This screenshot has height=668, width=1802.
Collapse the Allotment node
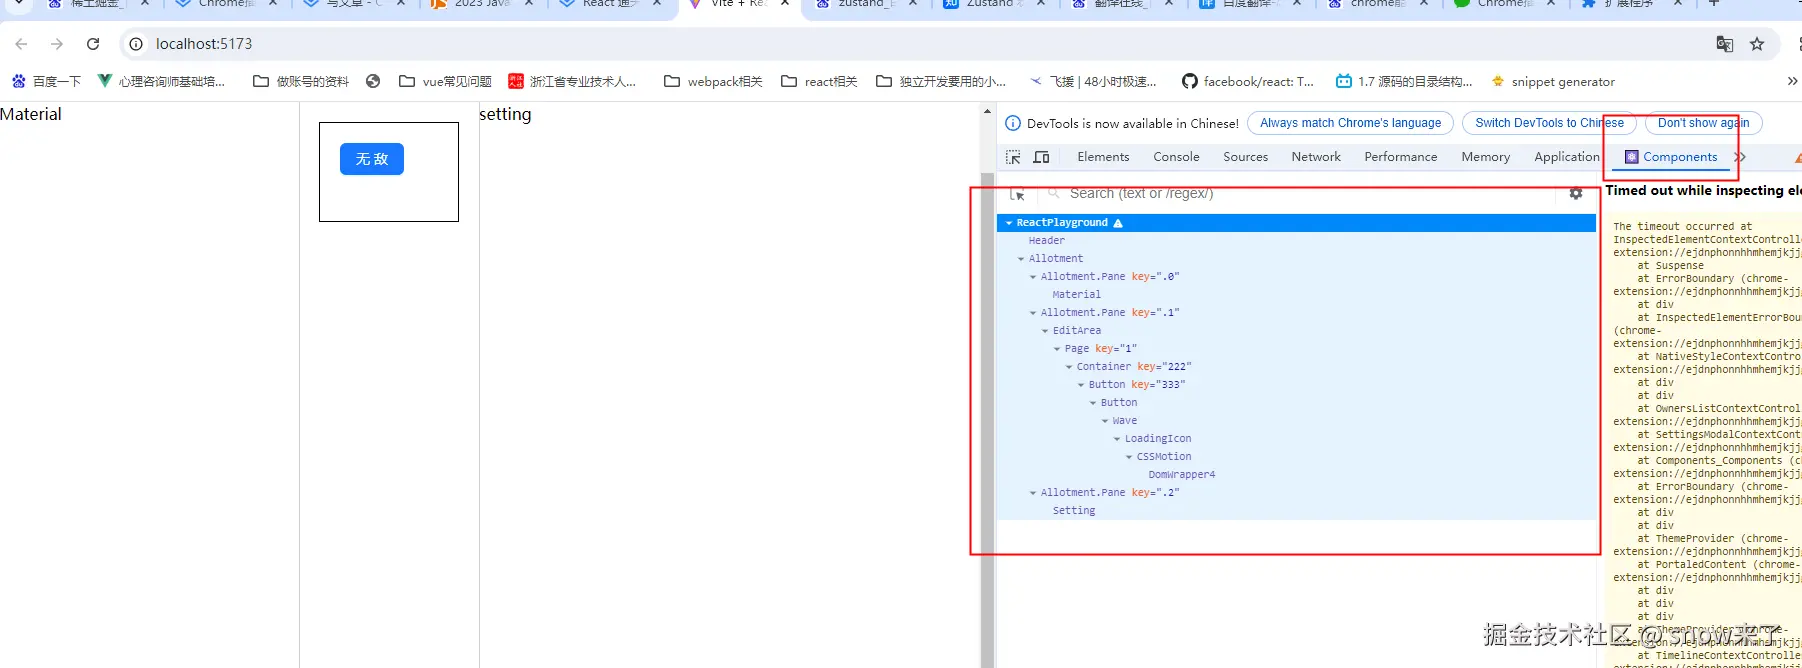coord(1021,259)
